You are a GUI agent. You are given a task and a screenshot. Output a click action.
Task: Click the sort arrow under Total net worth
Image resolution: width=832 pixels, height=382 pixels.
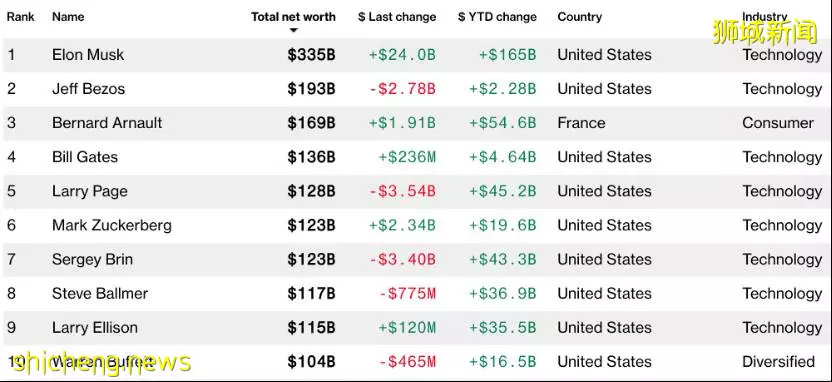[x=293, y=30]
